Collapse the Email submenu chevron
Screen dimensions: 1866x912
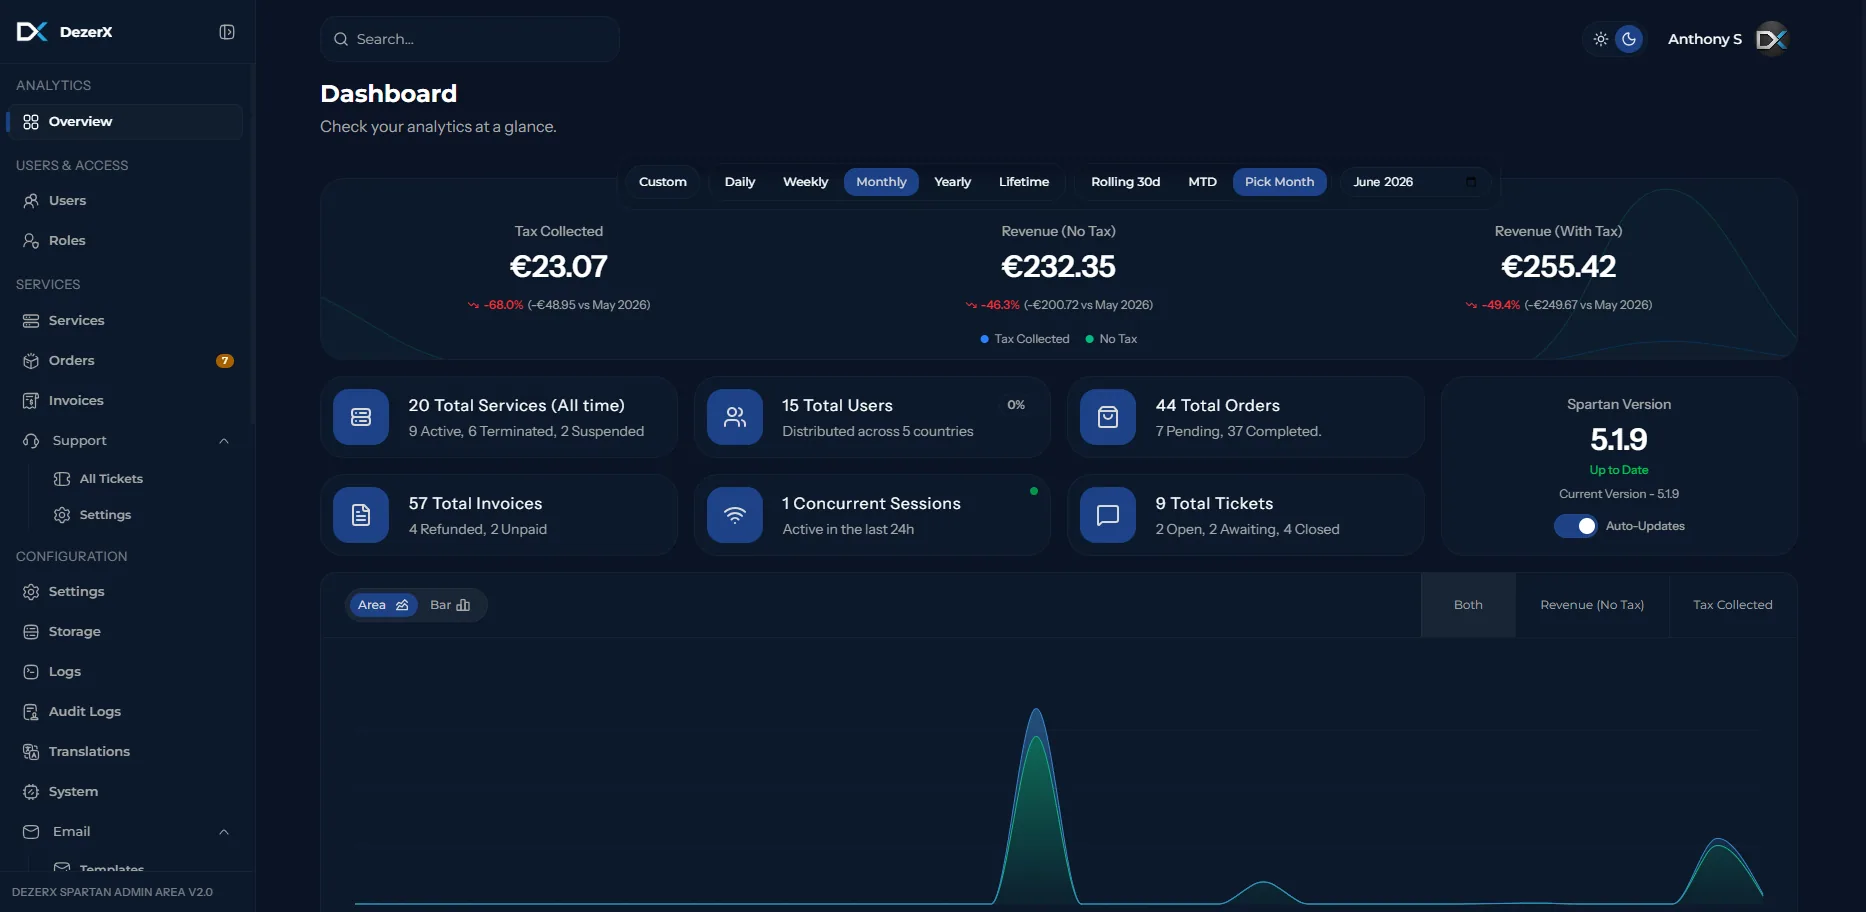point(224,832)
